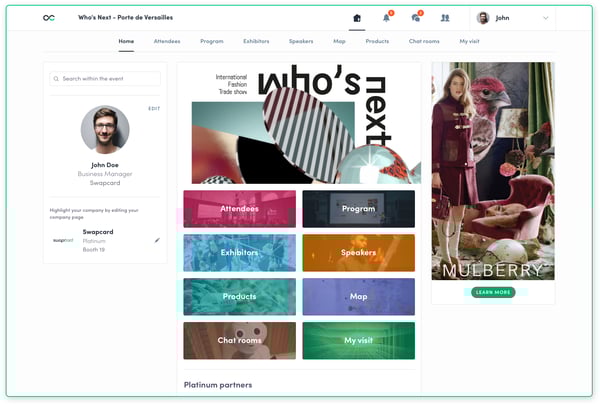Switch to the Map tab
This screenshot has width=600, height=405.
[x=339, y=41]
